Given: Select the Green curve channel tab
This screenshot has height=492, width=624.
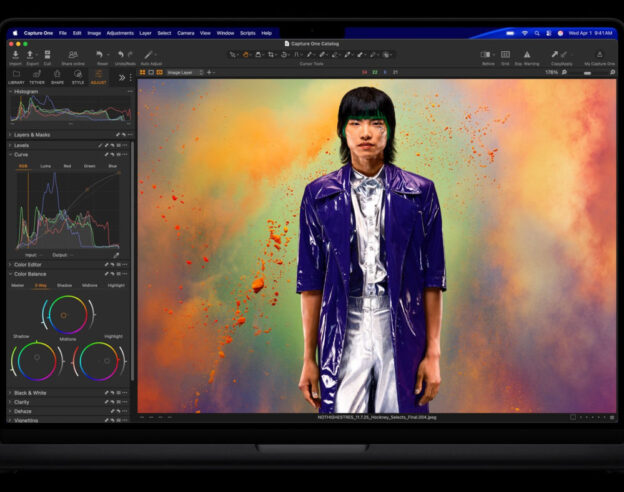Looking at the screenshot, I should 90,166.
